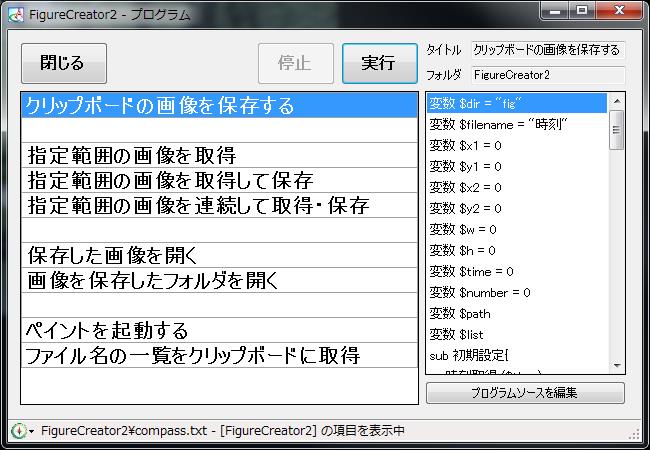Click the プログラムソースを編集 button

[x=525, y=393]
